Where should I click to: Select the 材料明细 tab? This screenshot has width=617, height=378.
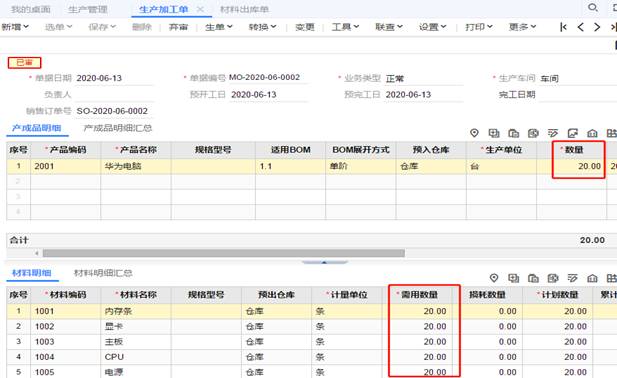coord(31,273)
